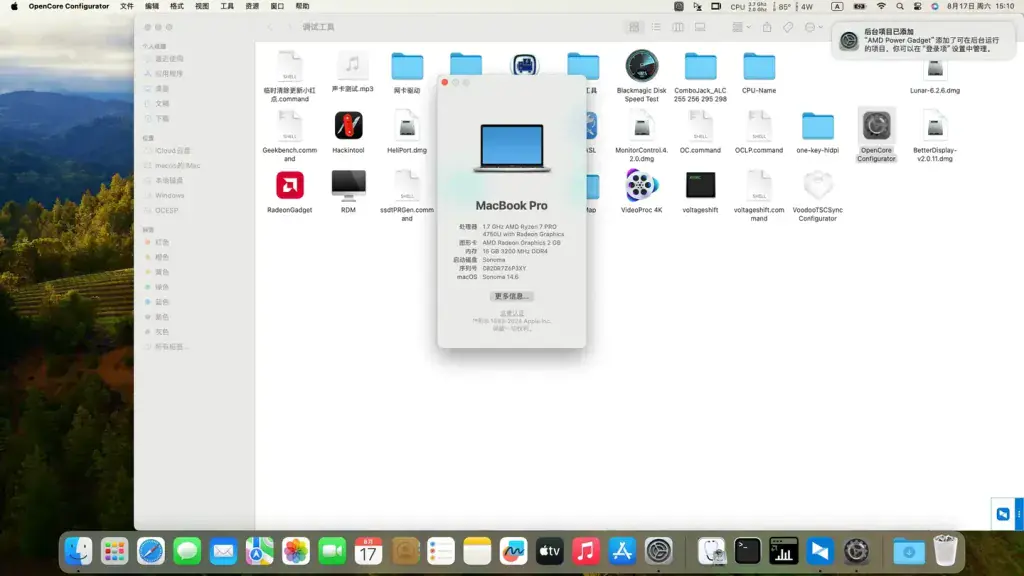Select OpenCore Configurator file in Finder window

tap(876, 125)
